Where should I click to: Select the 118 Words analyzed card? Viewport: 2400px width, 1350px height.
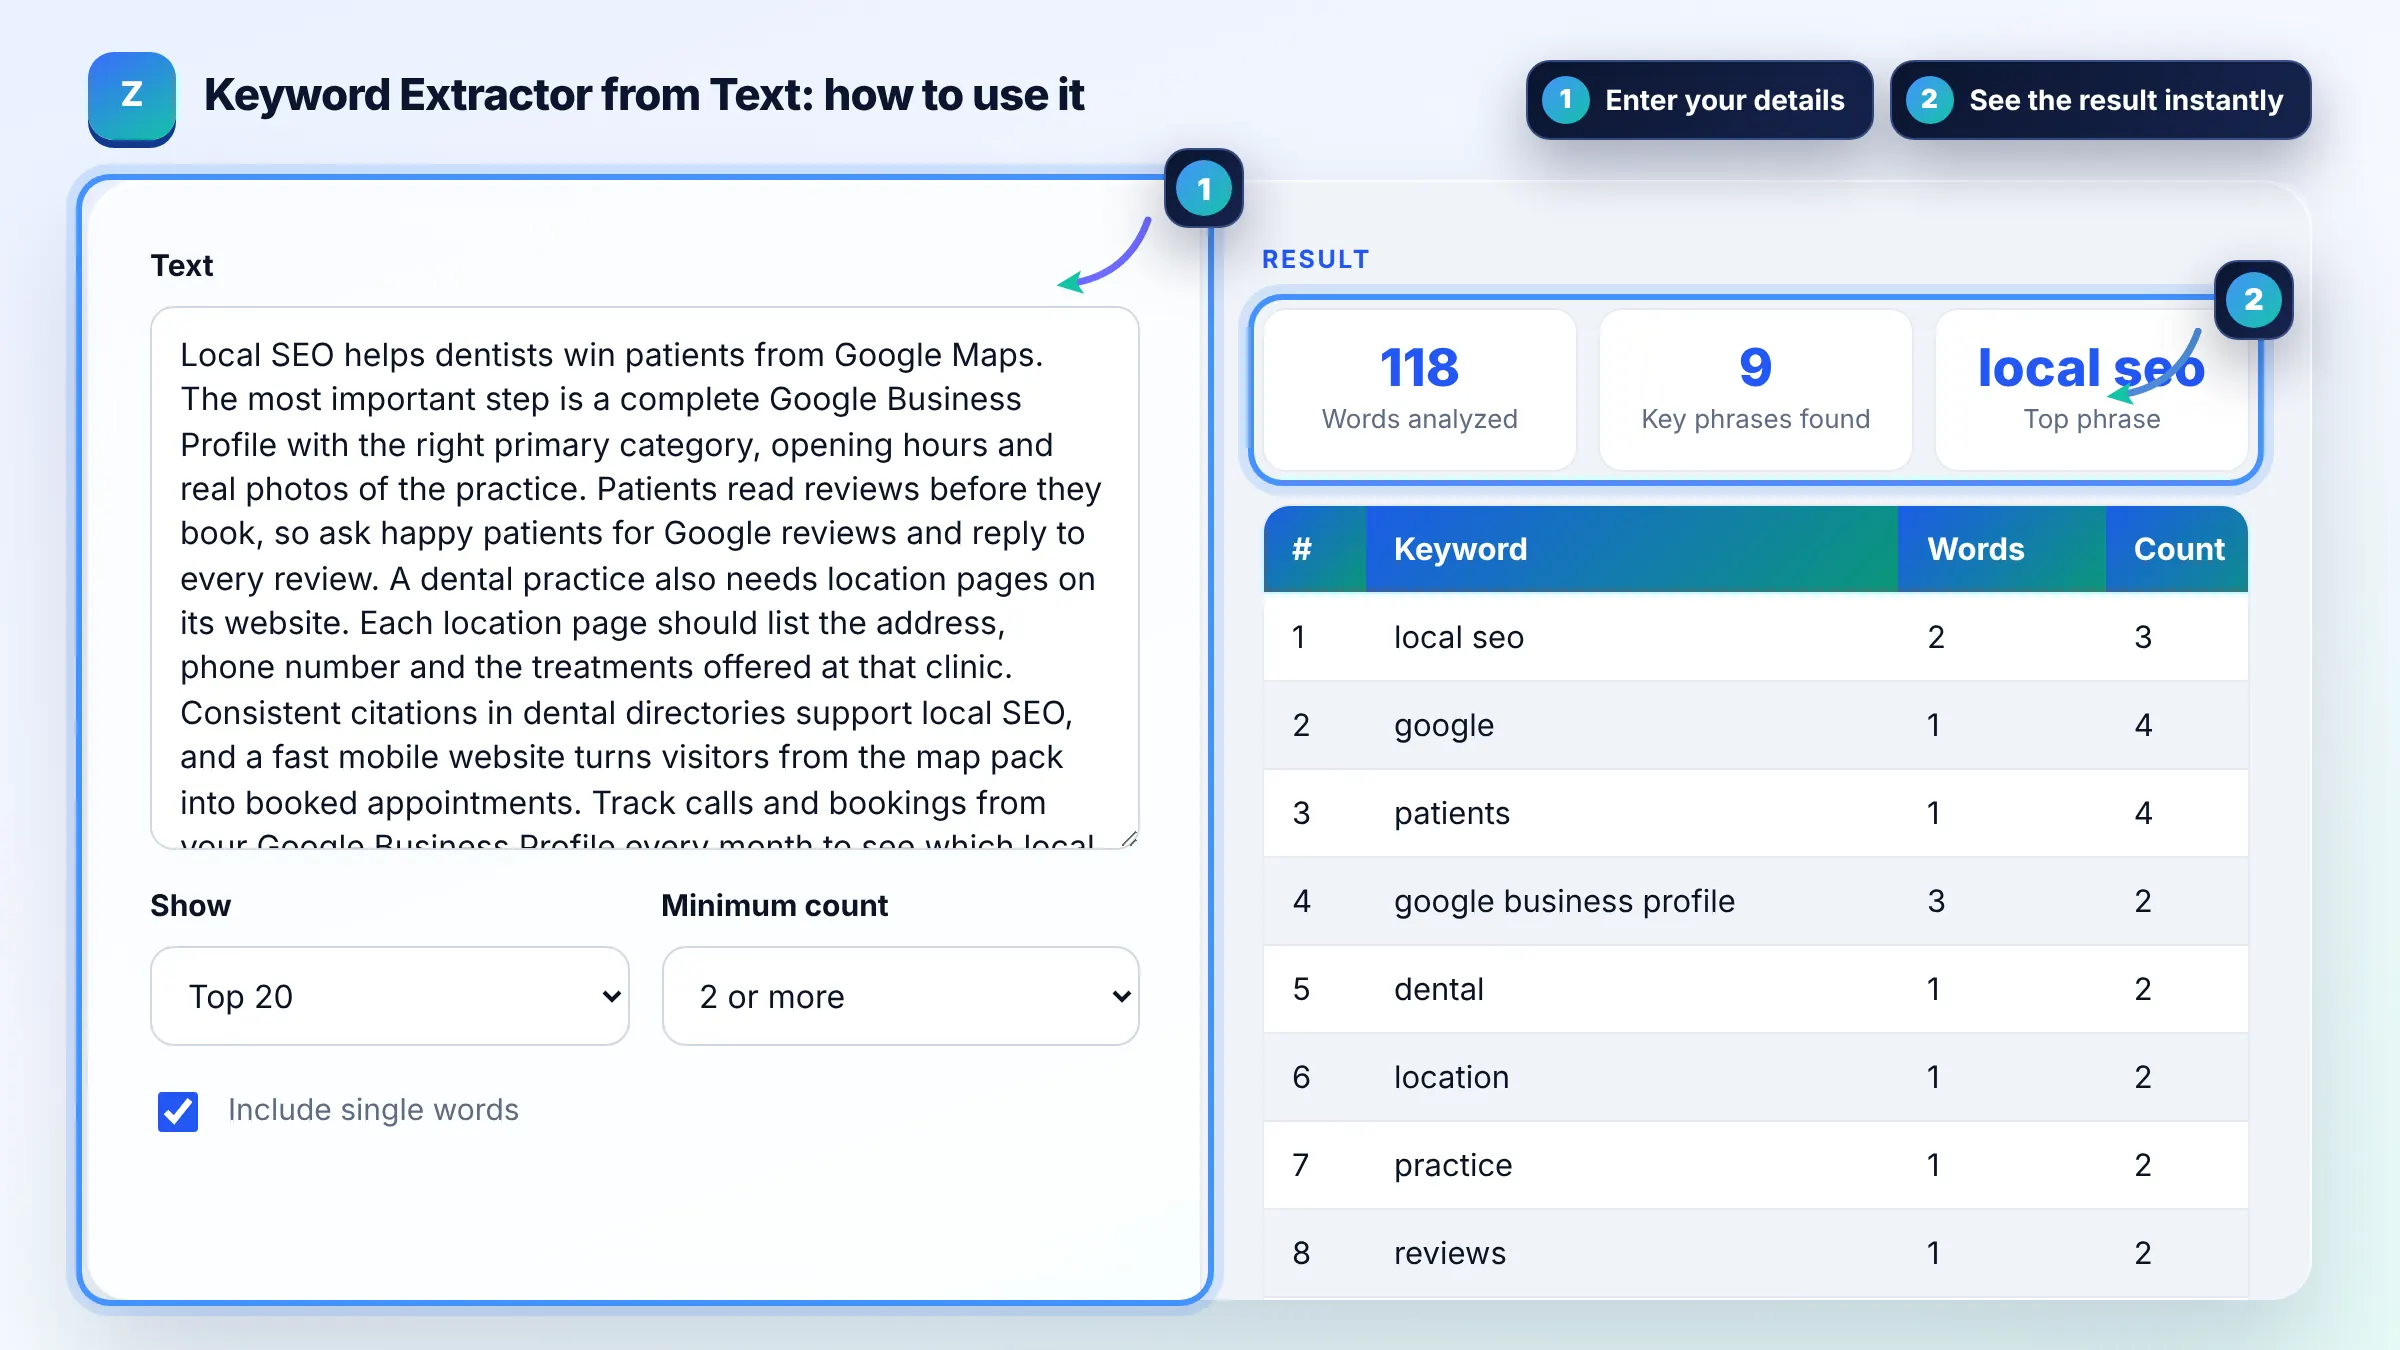click(1419, 389)
